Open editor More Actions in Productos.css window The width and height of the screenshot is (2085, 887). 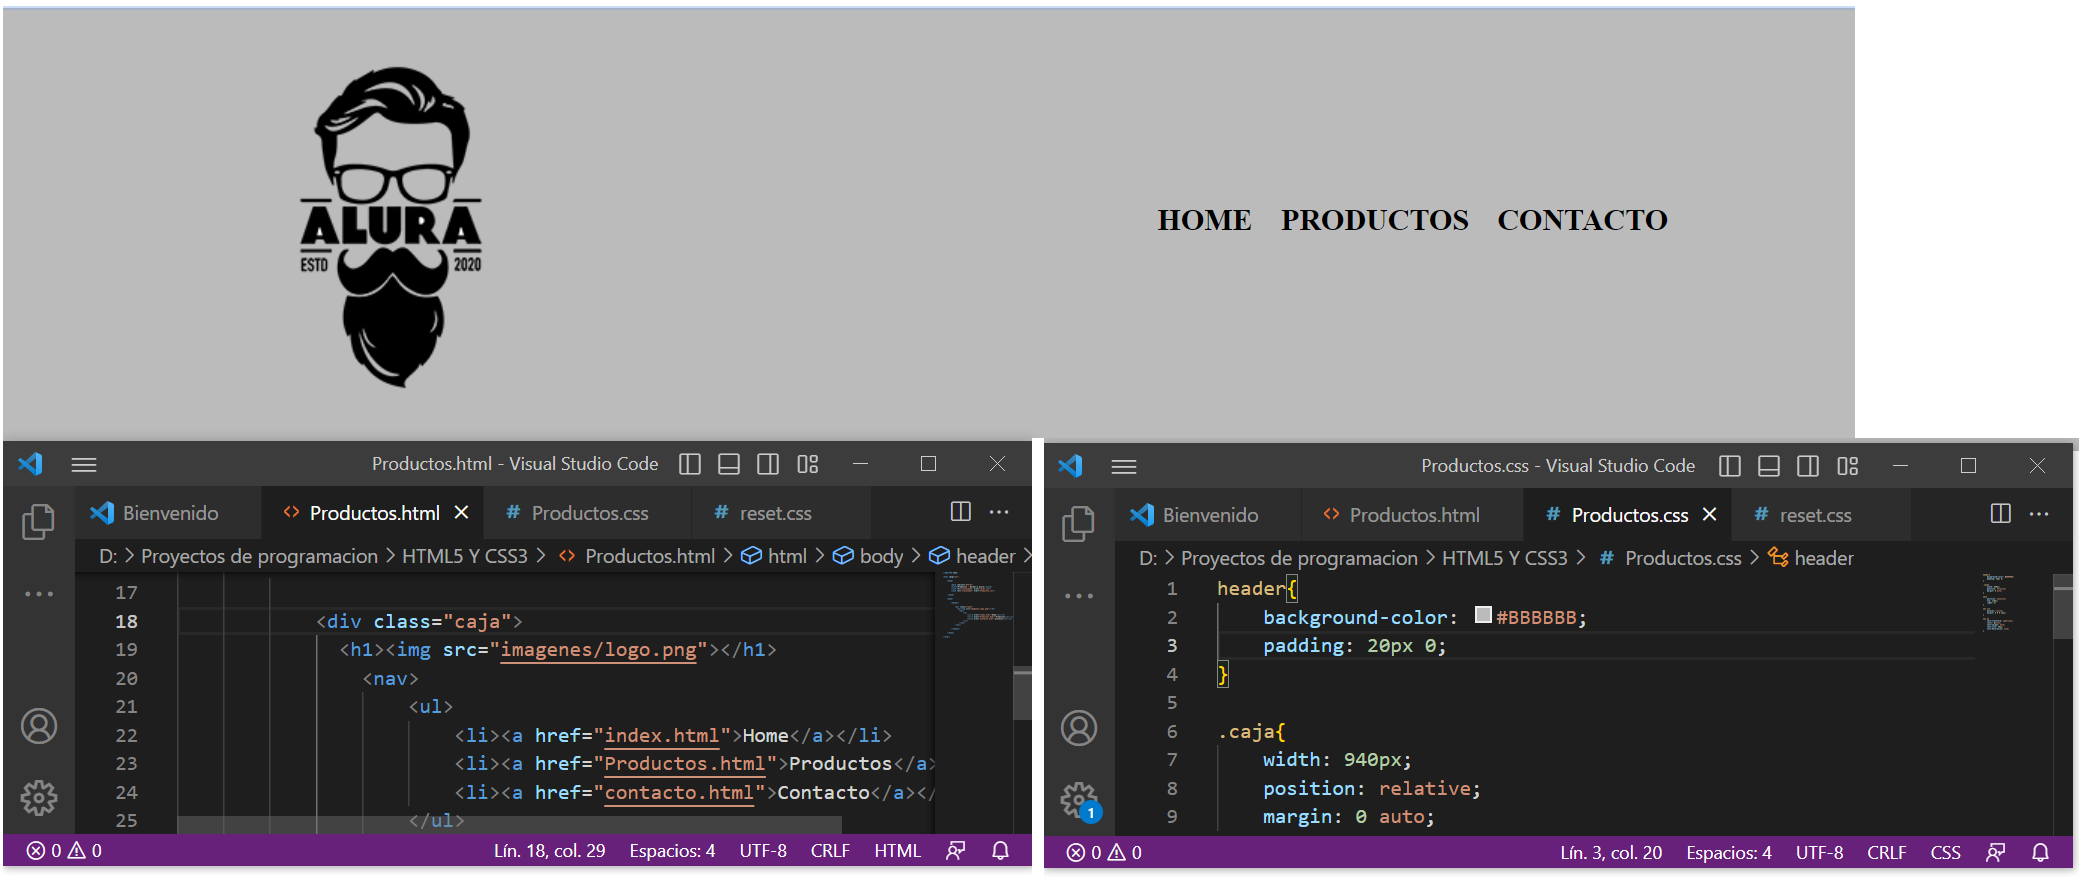point(2039,514)
